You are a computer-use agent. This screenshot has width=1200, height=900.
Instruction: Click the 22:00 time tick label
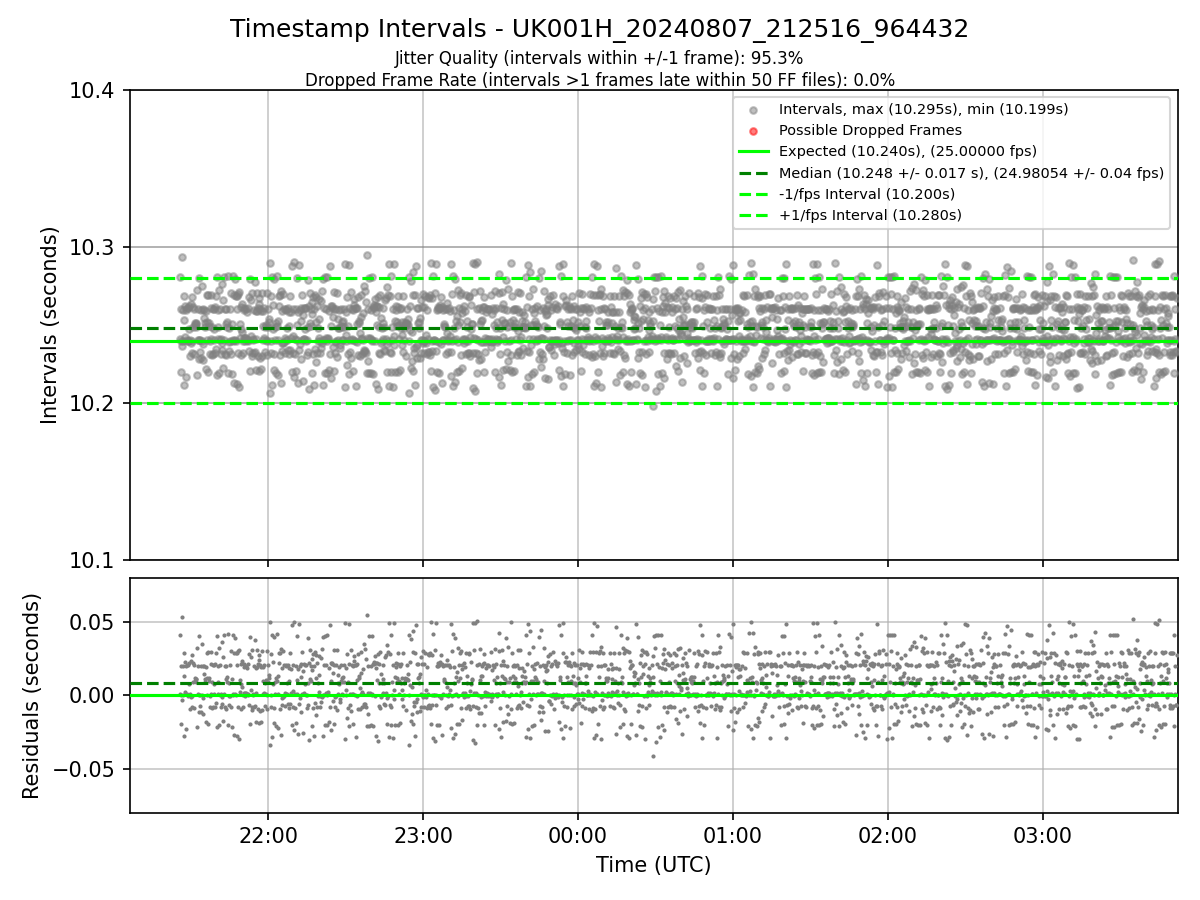[267, 835]
